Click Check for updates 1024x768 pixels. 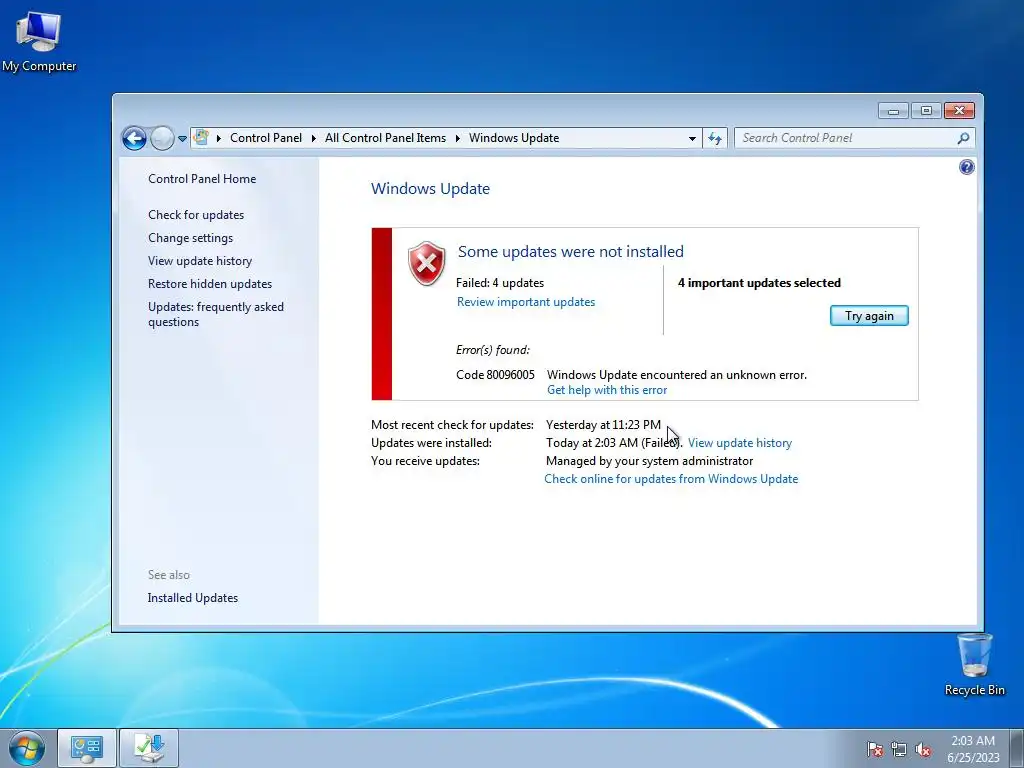pyautogui.click(x=196, y=215)
